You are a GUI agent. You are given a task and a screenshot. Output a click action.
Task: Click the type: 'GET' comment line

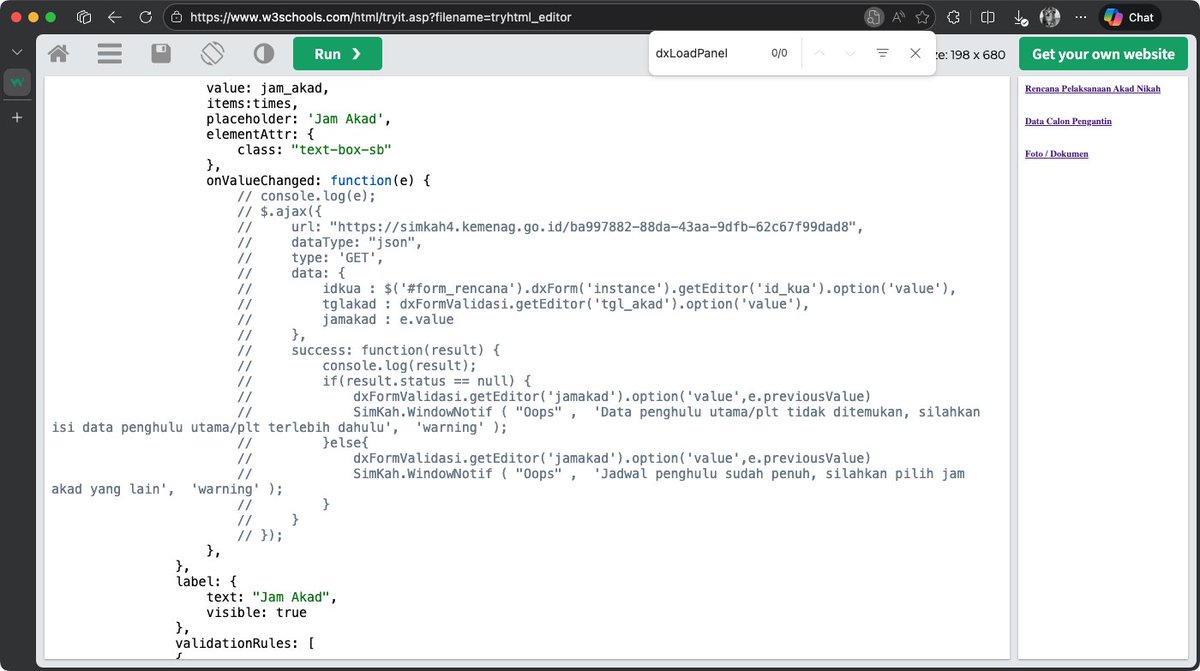(x=311, y=258)
